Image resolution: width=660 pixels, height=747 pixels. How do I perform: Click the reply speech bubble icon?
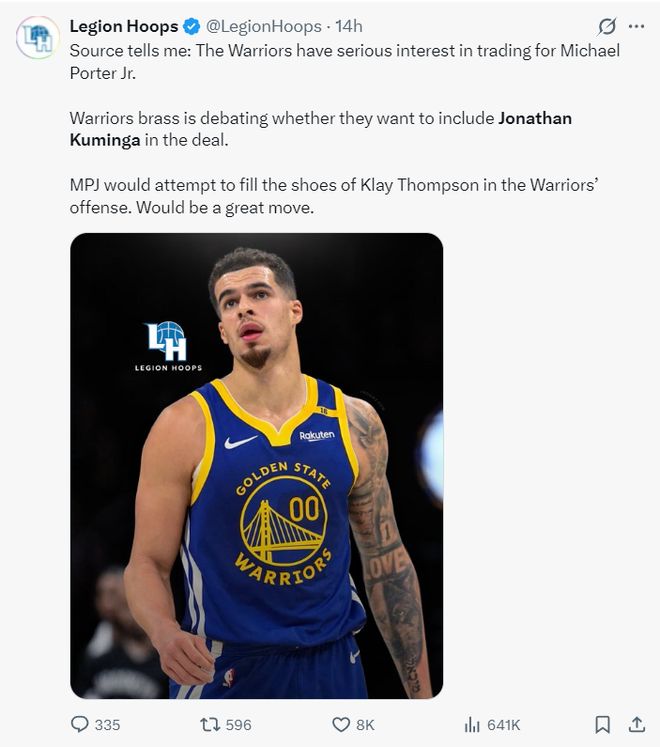[x=80, y=724]
